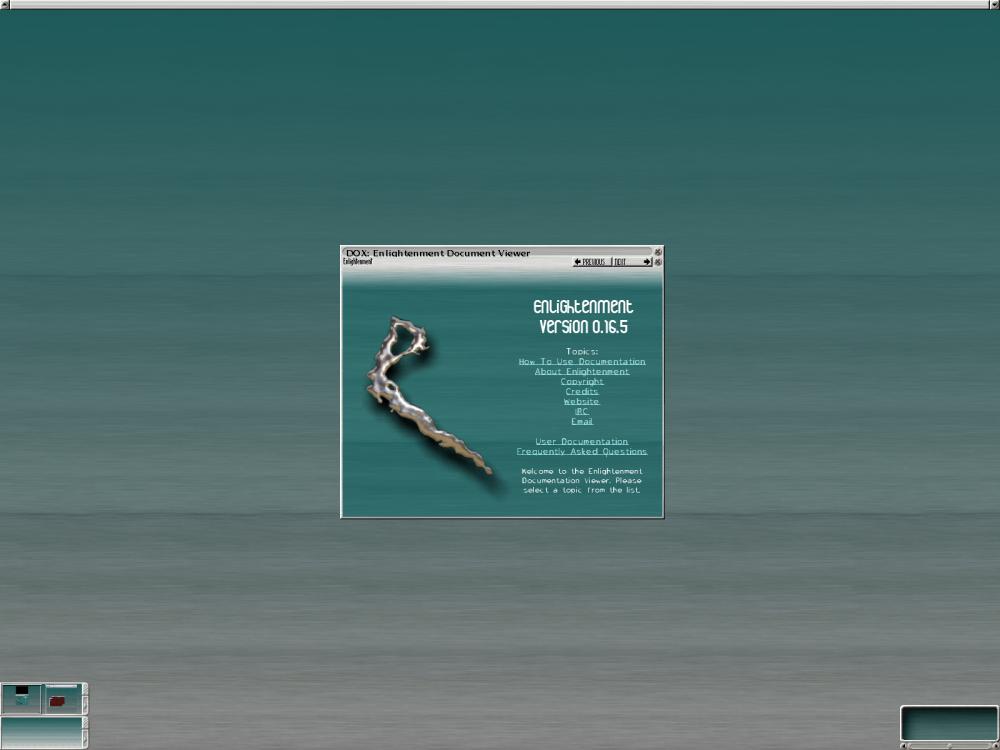1000x750 pixels.
Task: Follow the Website link
Action: pos(582,401)
